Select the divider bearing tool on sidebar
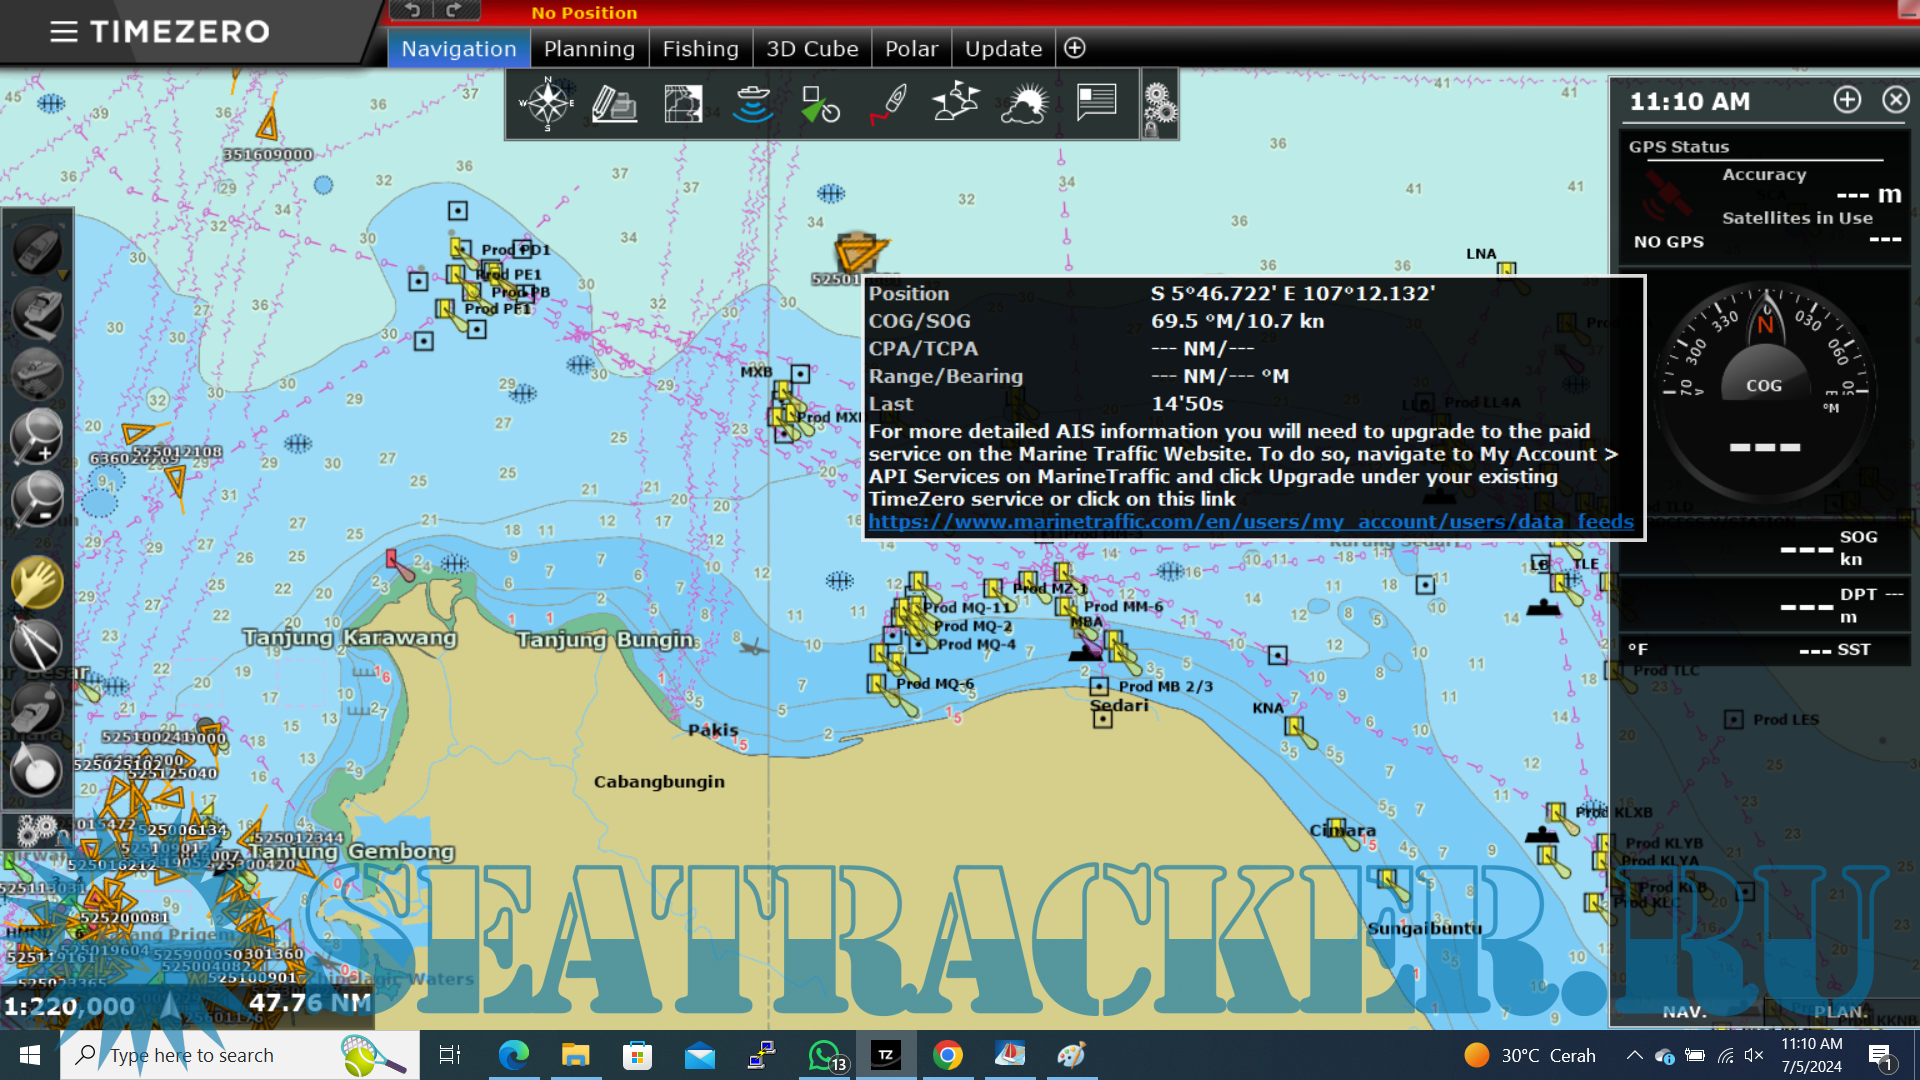This screenshot has width=1920, height=1080. (x=37, y=644)
